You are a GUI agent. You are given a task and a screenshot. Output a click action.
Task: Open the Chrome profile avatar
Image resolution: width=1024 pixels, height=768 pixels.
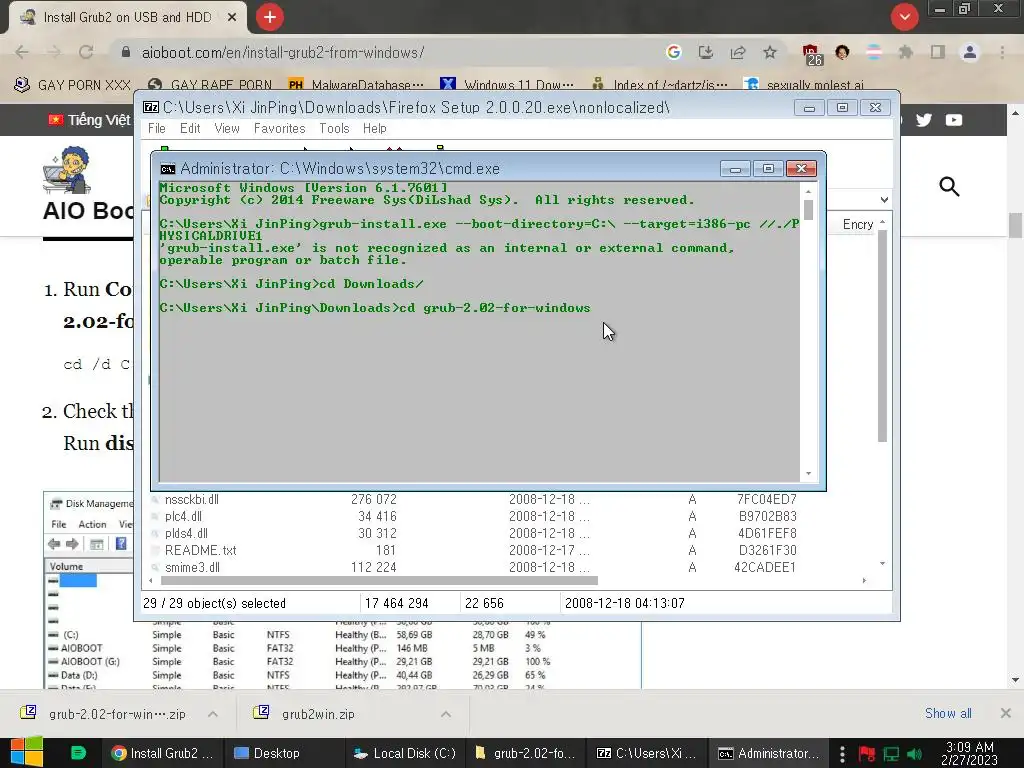(970, 52)
